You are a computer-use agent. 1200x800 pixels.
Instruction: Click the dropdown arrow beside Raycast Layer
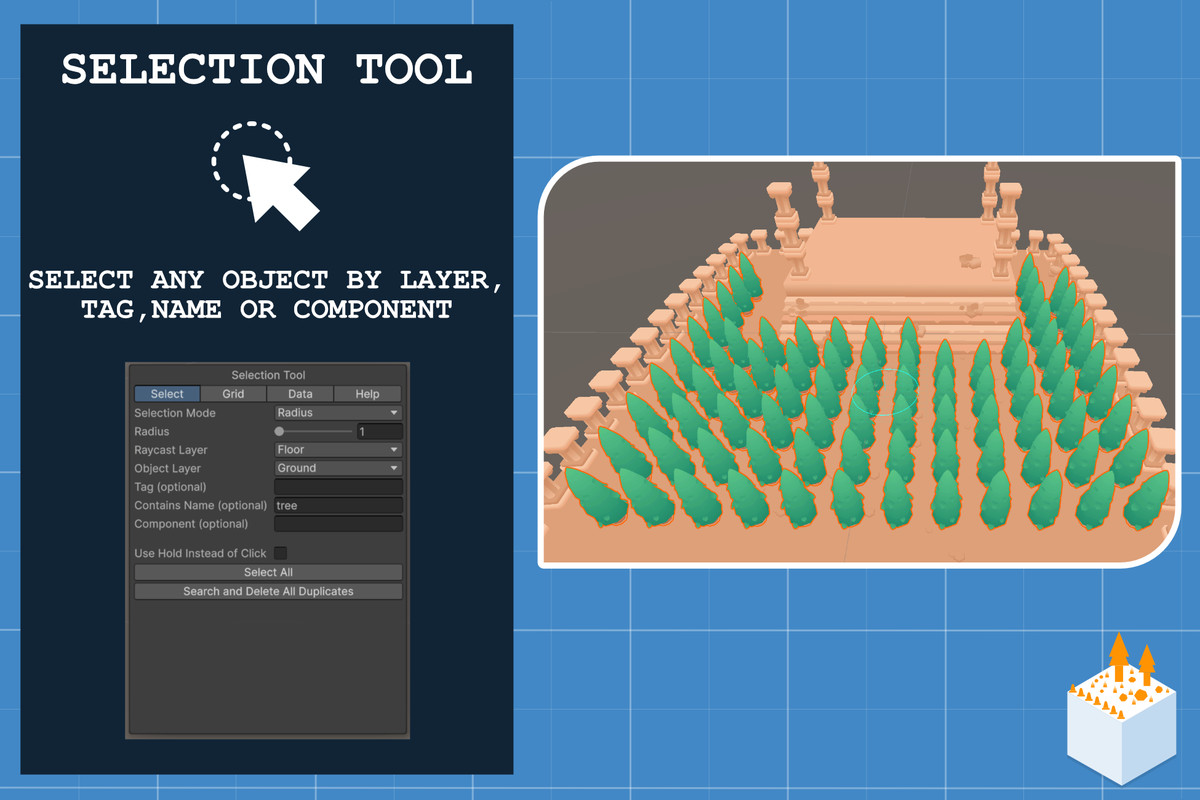pos(396,449)
